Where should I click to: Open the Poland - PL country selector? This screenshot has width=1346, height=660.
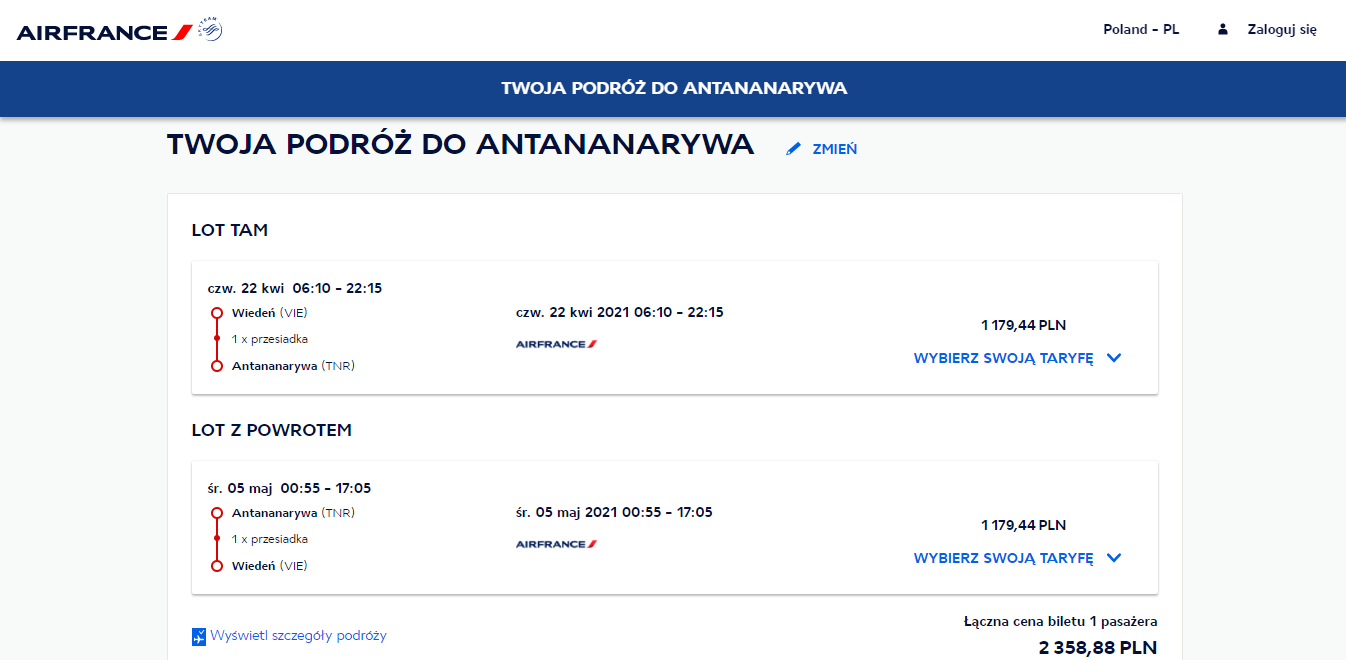click(x=1141, y=30)
